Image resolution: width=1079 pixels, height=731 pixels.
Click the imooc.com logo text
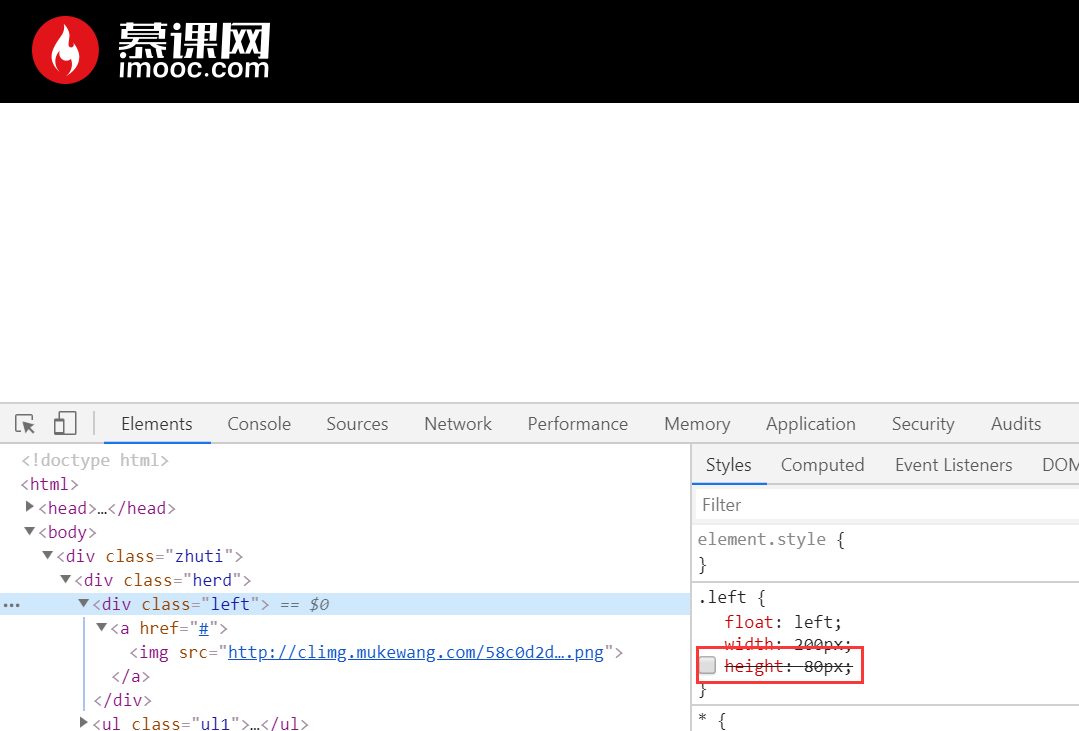click(x=194, y=68)
